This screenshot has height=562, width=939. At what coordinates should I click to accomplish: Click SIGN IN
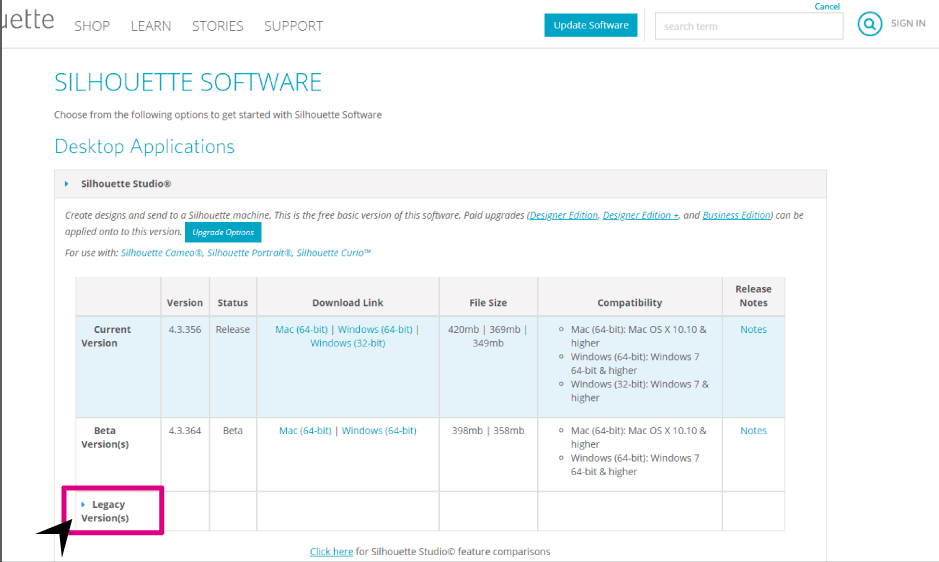908,23
